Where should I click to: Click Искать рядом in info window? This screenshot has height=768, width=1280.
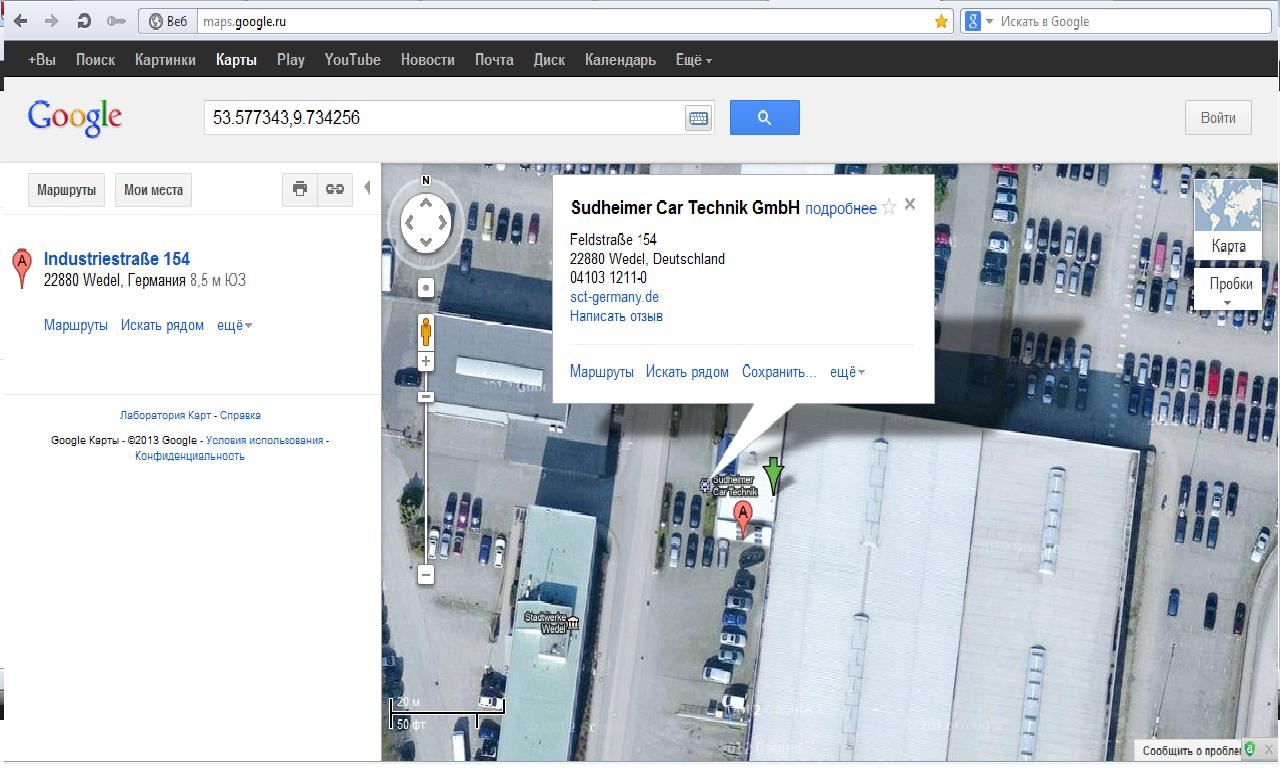[x=687, y=372]
